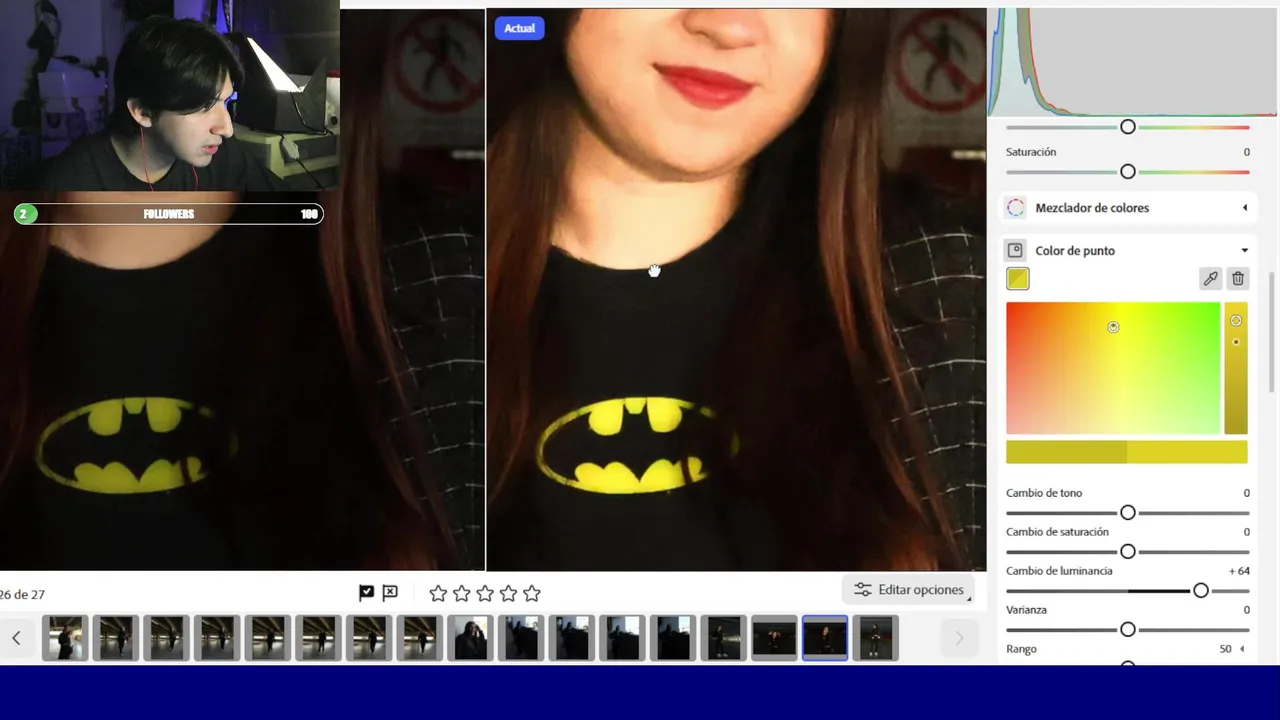Click the Mezclador de colores panel icon
This screenshot has height=720, width=1280.
point(1016,208)
